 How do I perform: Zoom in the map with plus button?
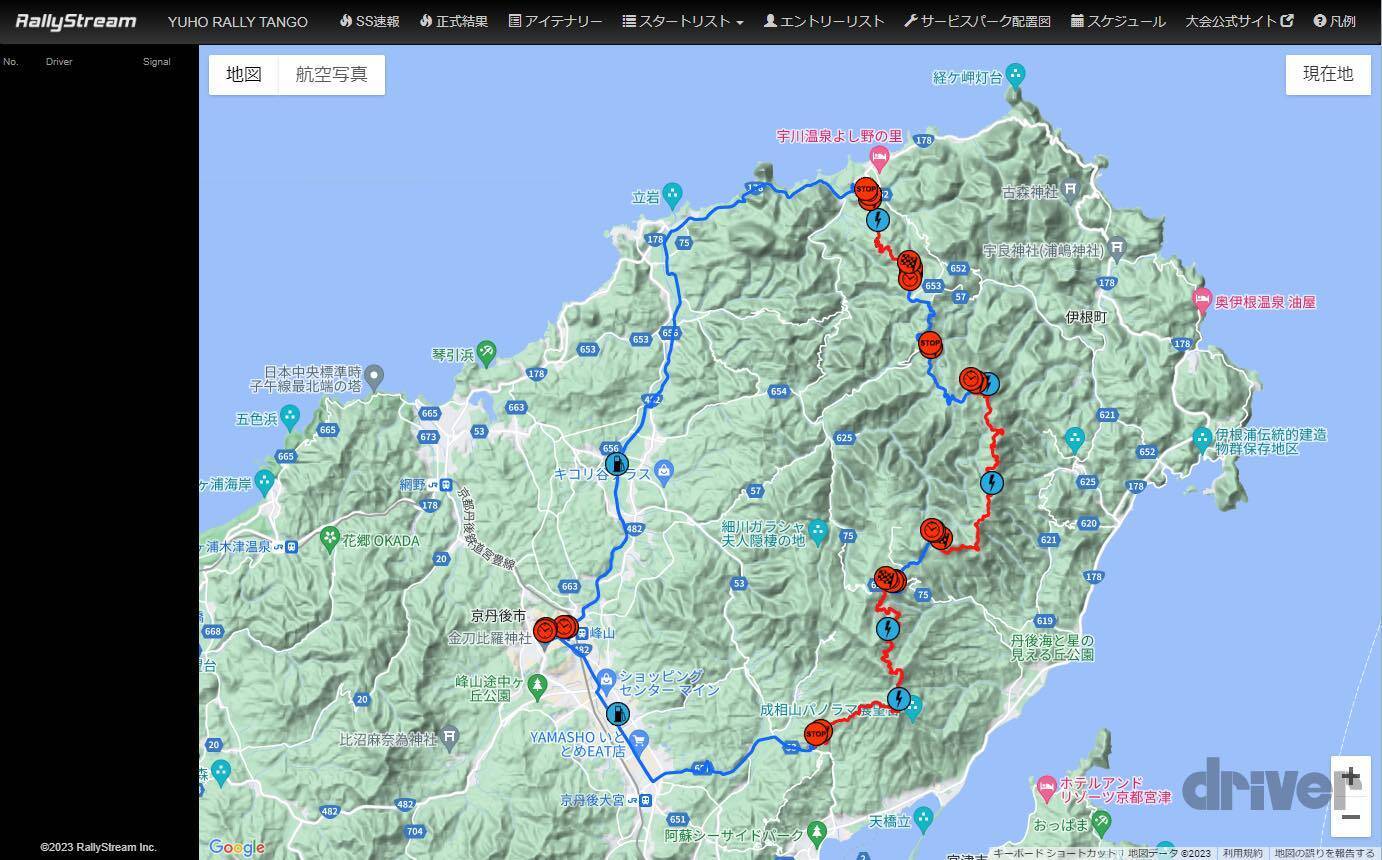[1350, 776]
